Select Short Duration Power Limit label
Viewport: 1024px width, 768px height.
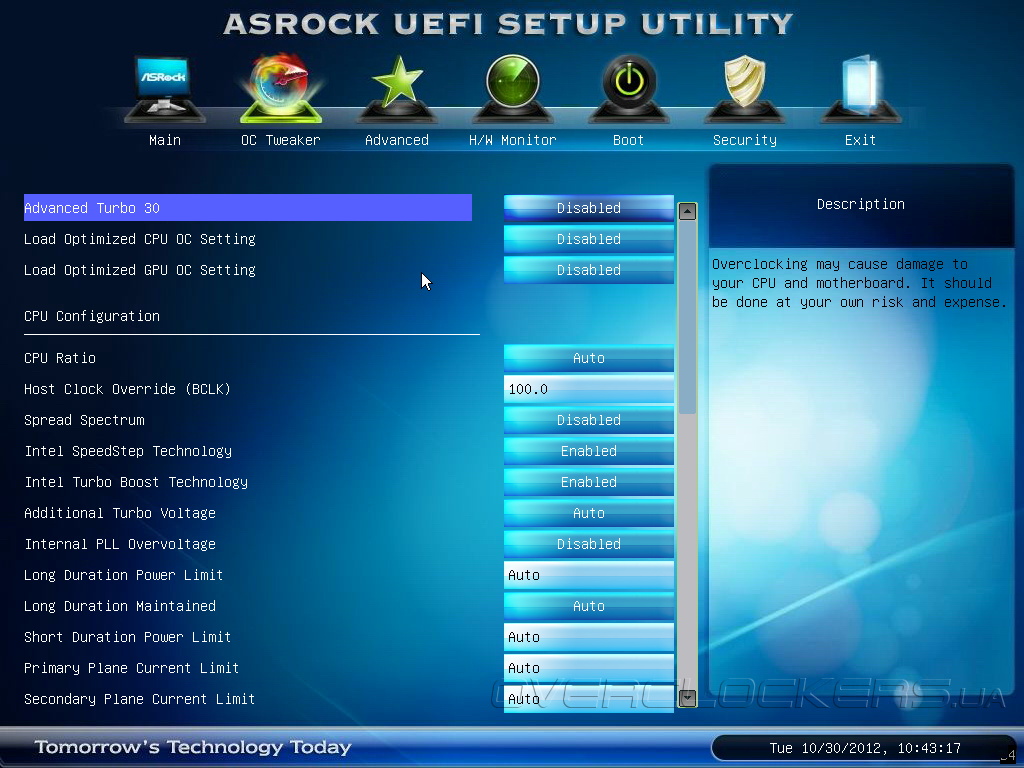[x=127, y=637]
